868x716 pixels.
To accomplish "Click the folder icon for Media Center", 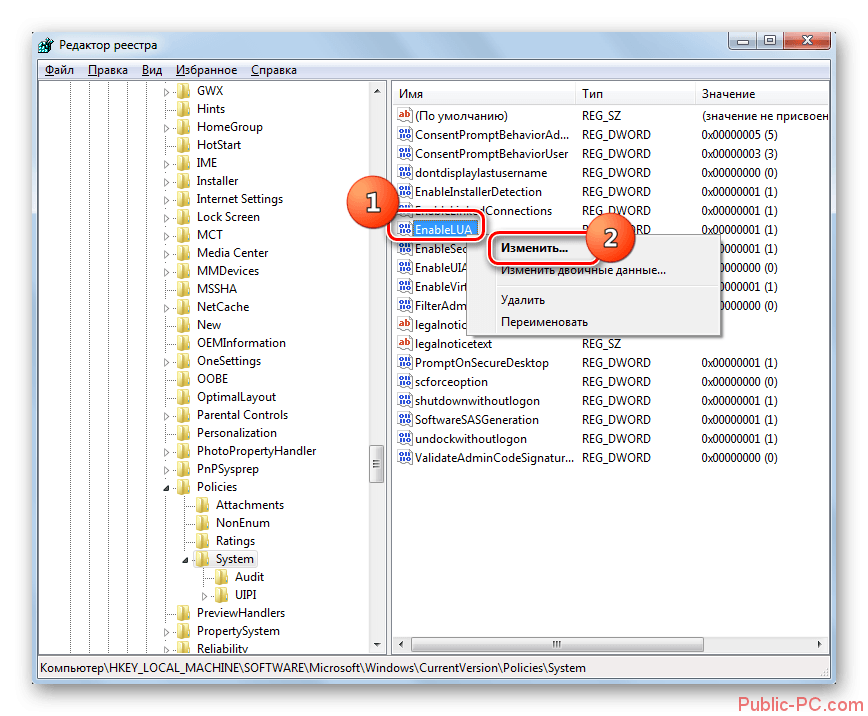I will [x=183, y=253].
